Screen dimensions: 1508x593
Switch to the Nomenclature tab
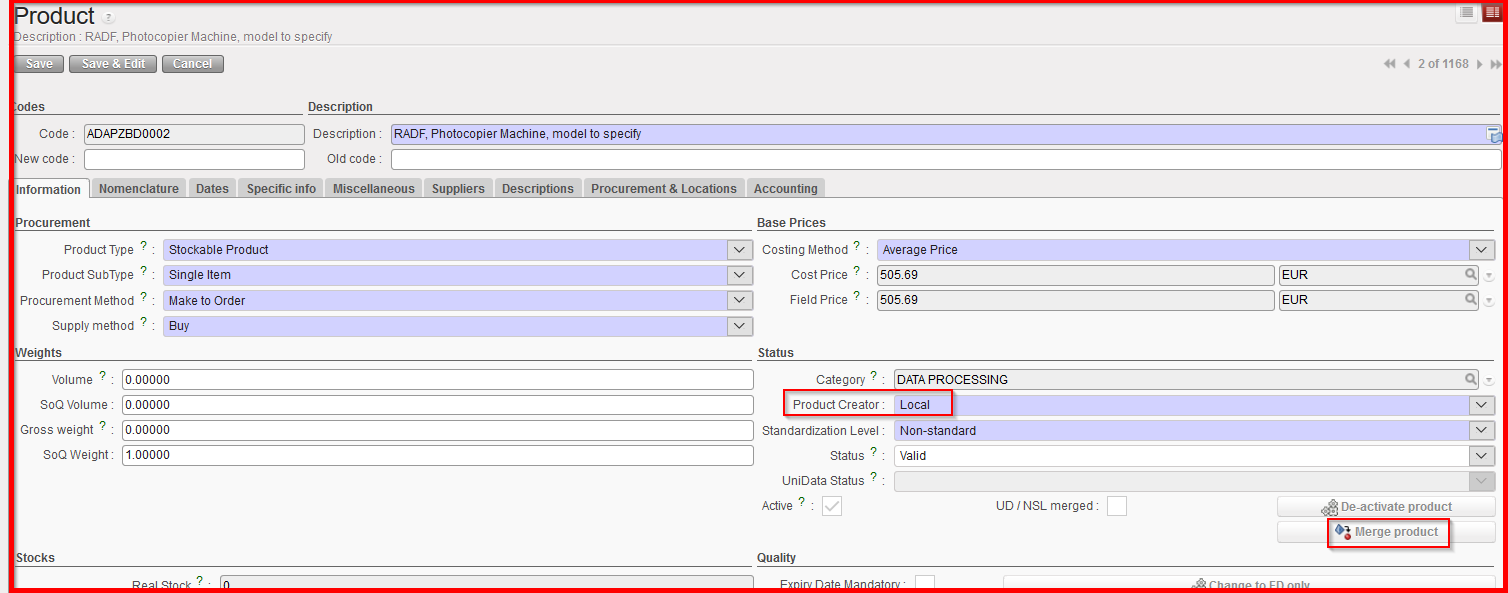click(x=139, y=189)
